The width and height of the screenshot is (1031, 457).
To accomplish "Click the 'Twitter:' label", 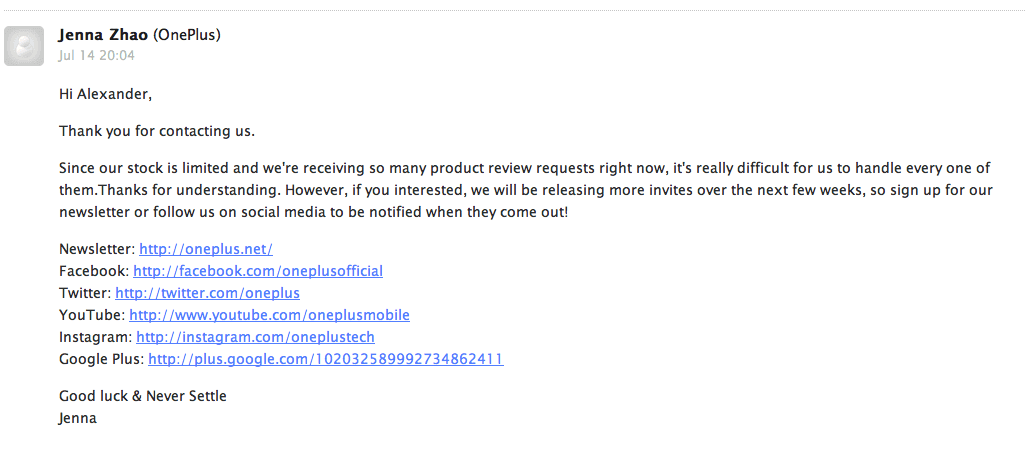I will 85,293.
